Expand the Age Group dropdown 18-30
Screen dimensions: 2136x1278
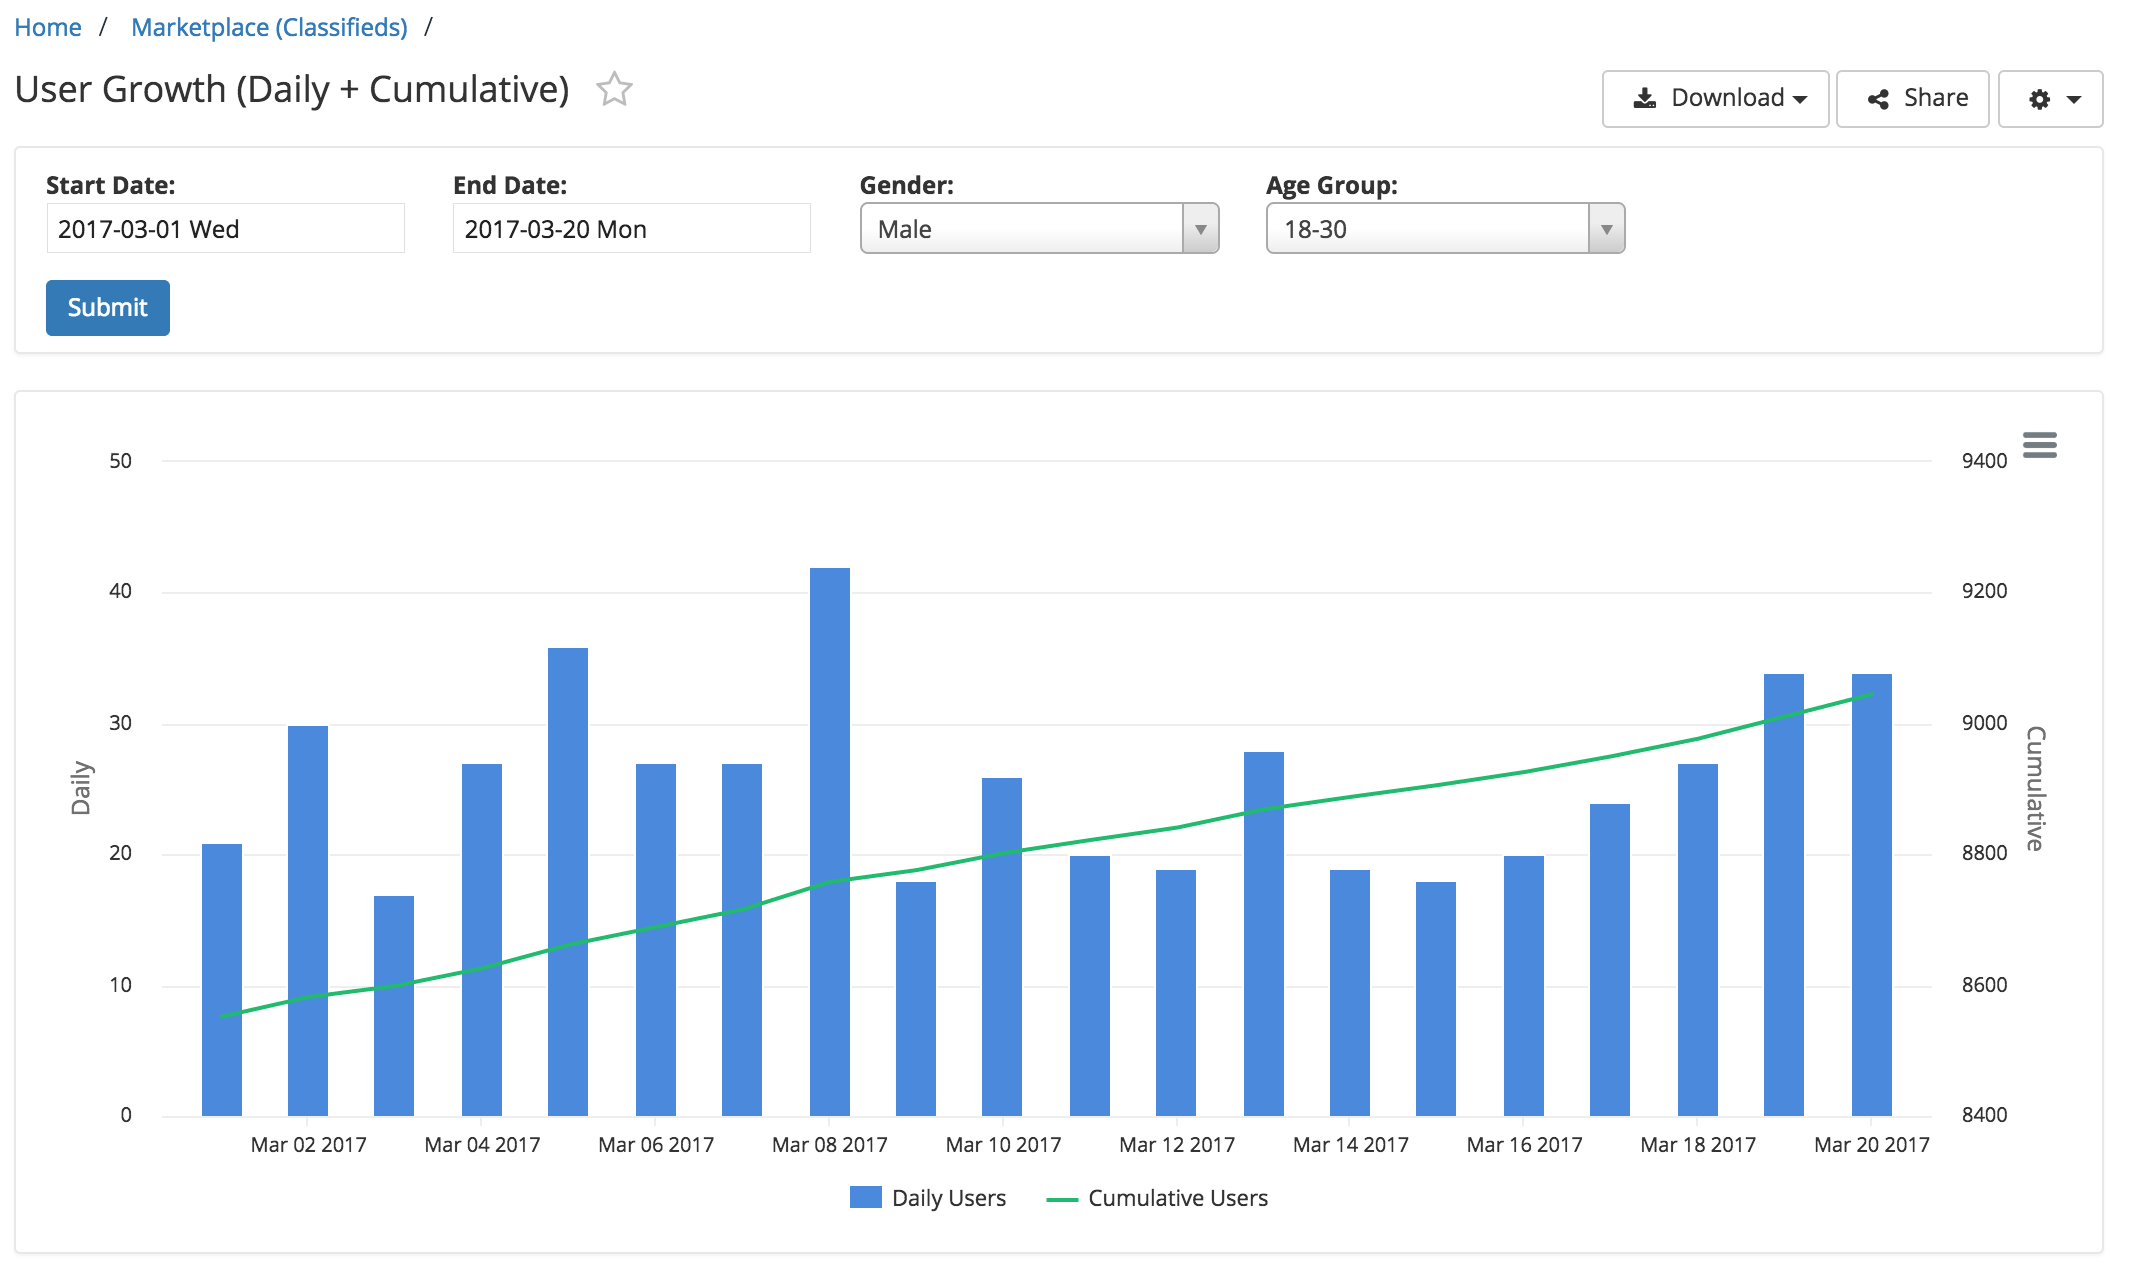point(1444,229)
